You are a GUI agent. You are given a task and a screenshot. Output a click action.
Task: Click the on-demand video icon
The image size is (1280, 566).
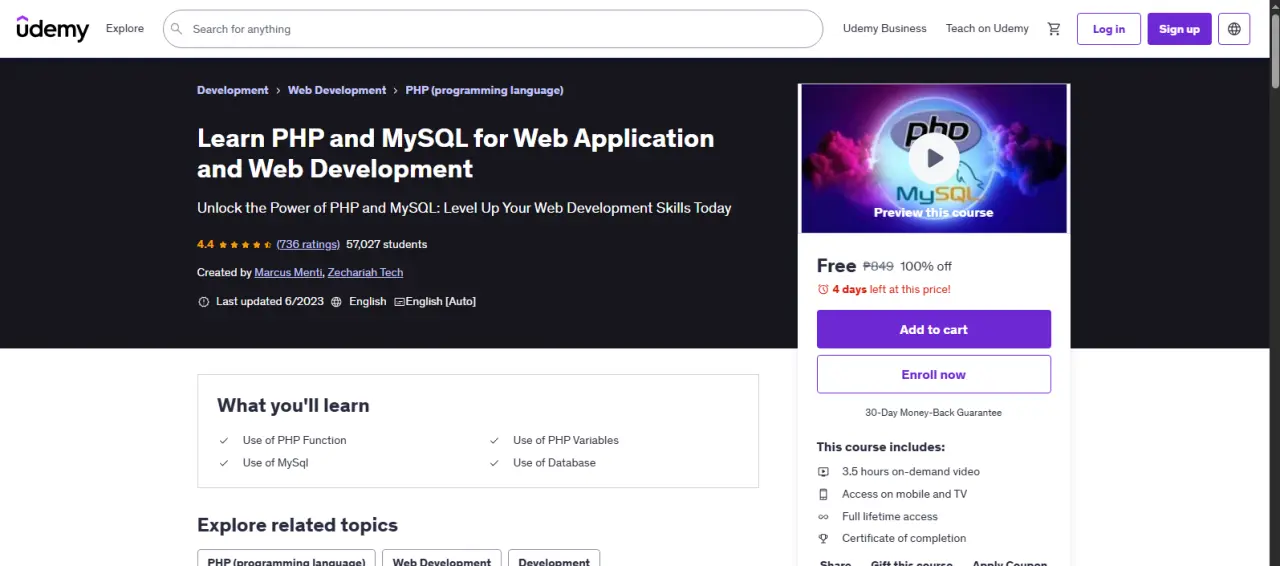(823, 471)
